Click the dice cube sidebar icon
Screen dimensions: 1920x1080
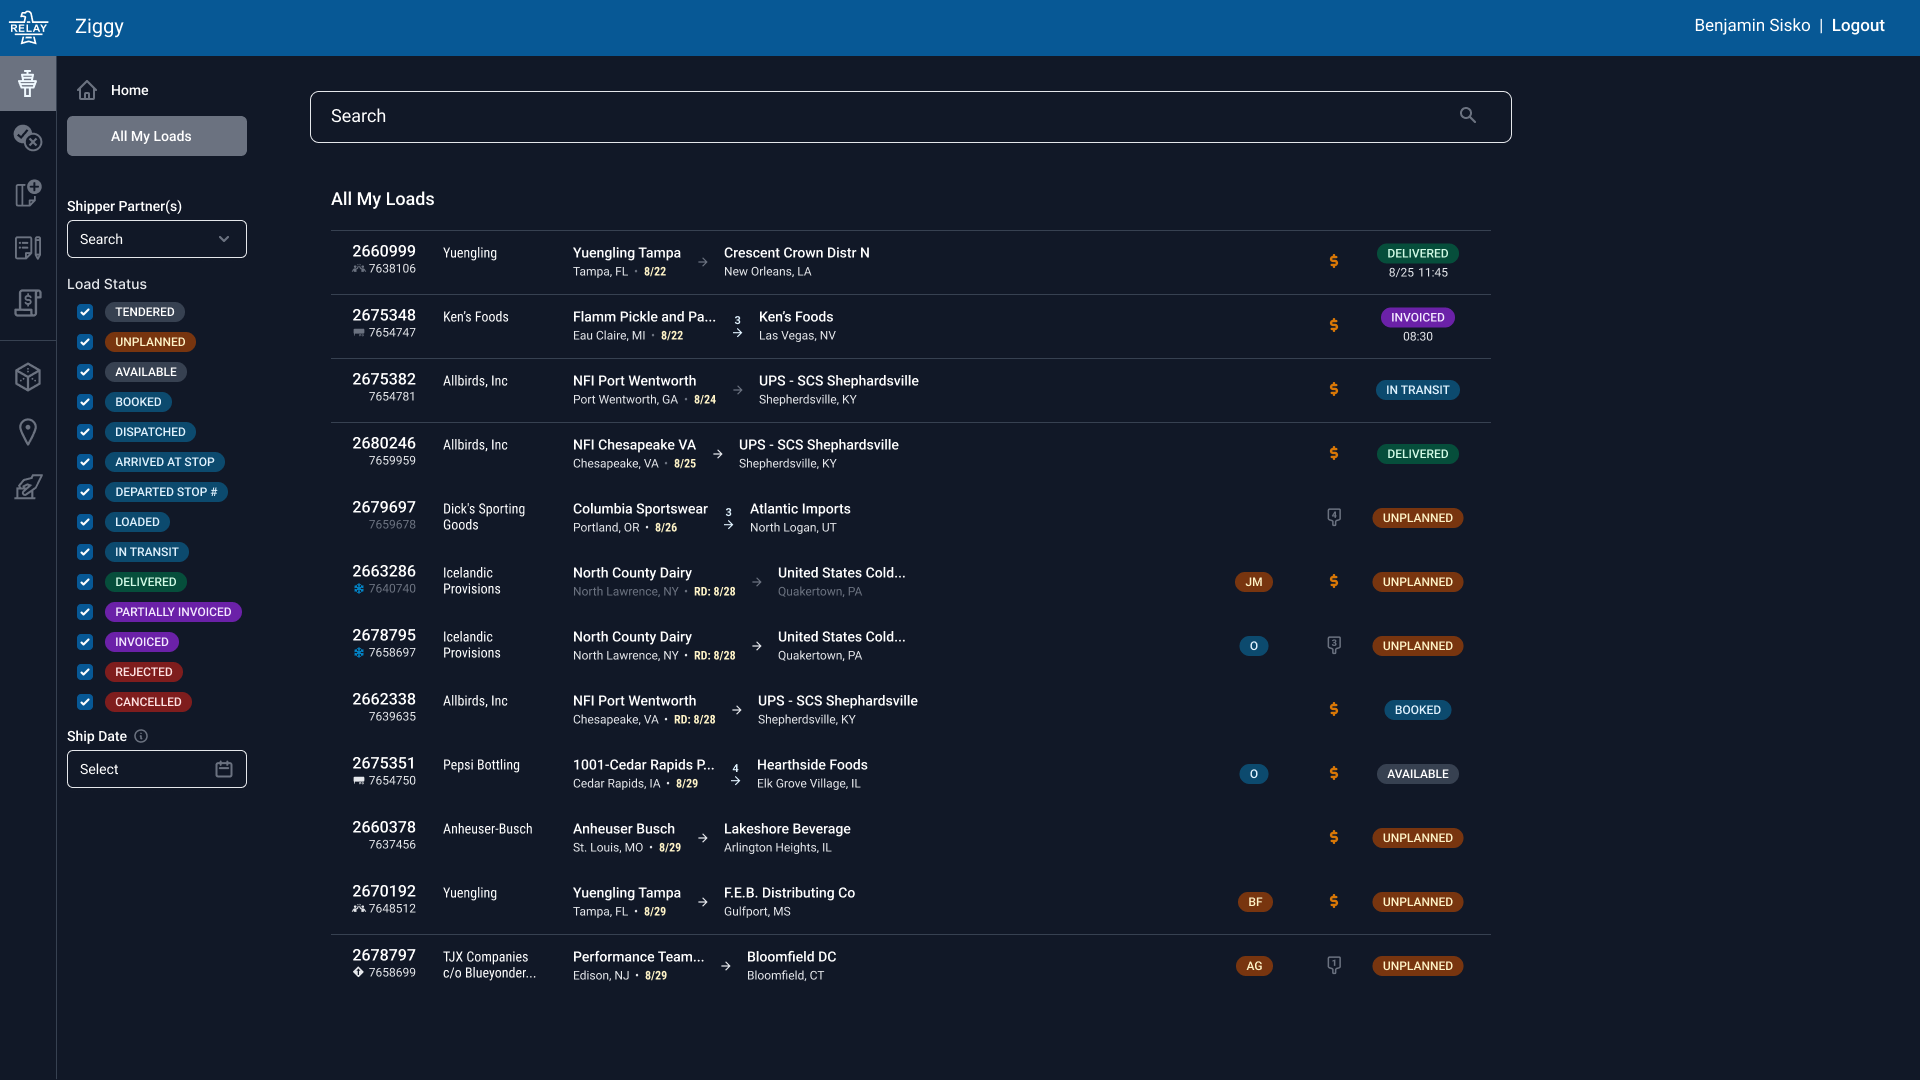click(28, 377)
